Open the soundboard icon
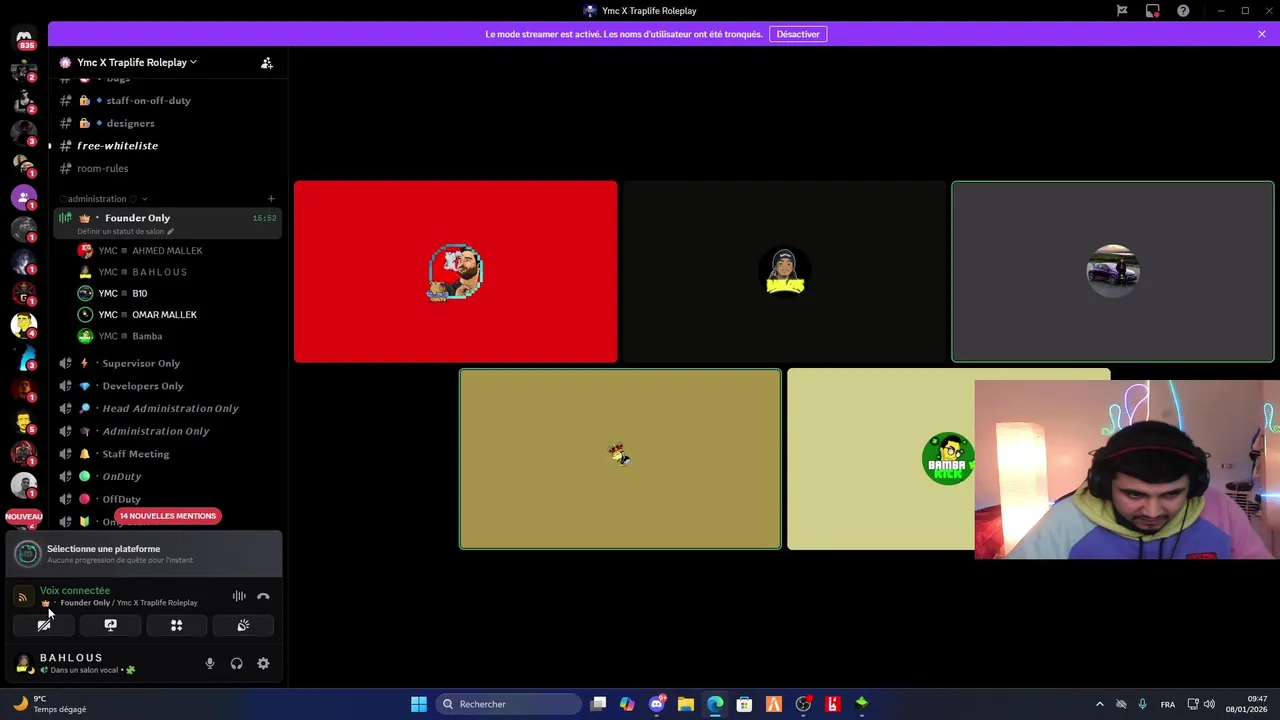 [243, 625]
